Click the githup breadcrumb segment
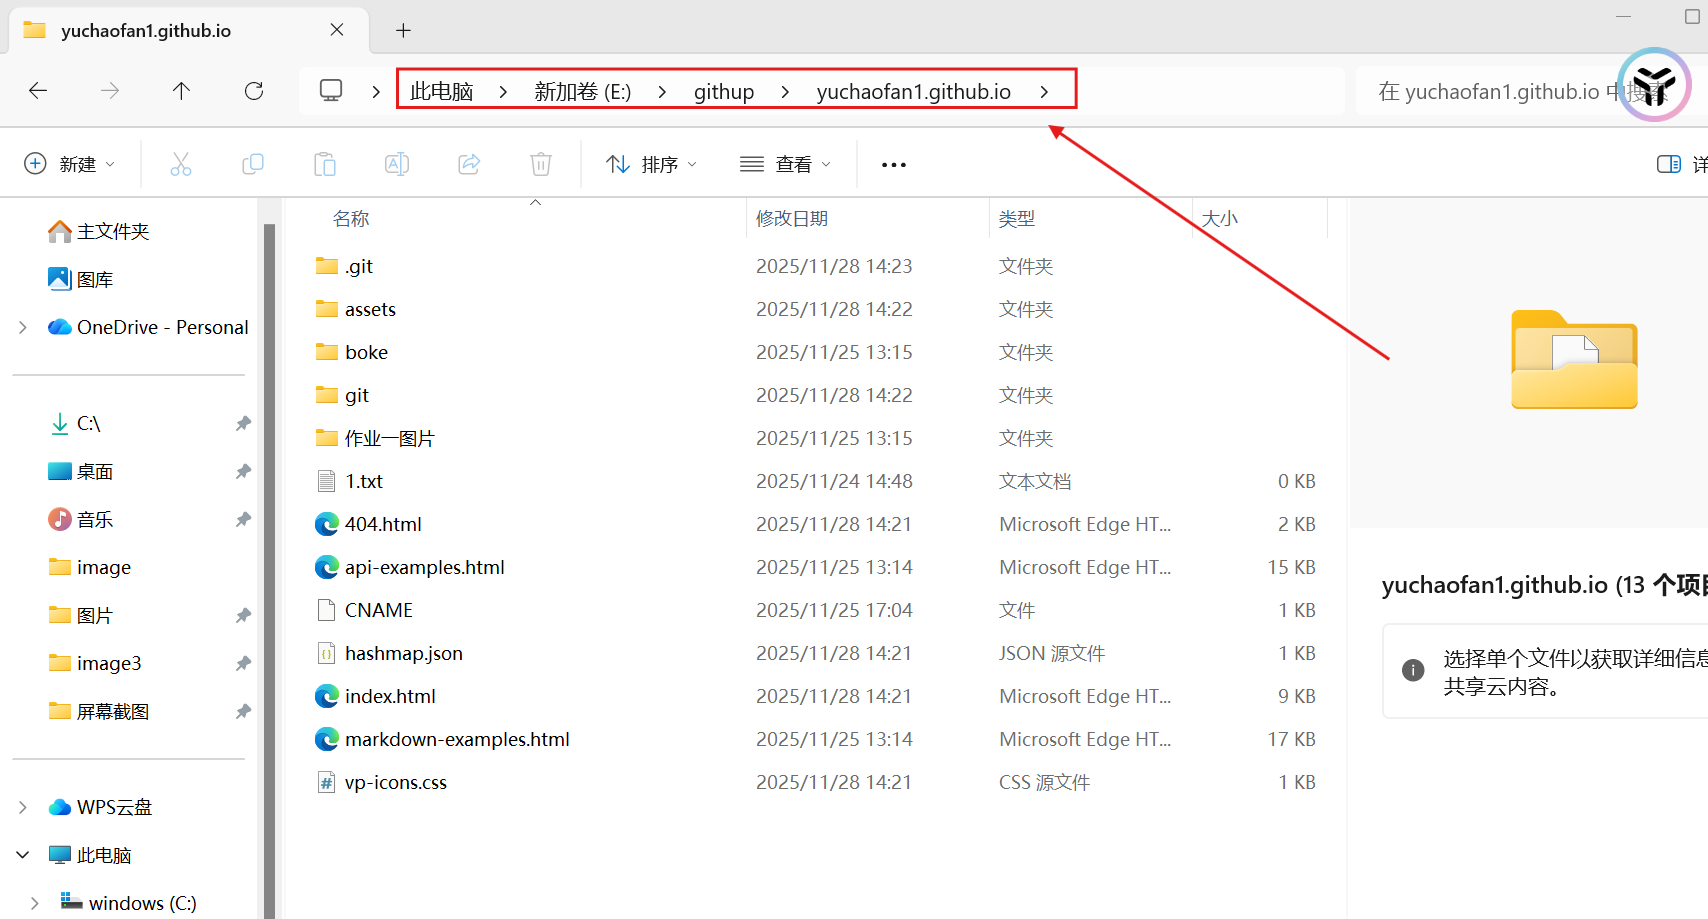This screenshot has height=919, width=1708. [724, 92]
